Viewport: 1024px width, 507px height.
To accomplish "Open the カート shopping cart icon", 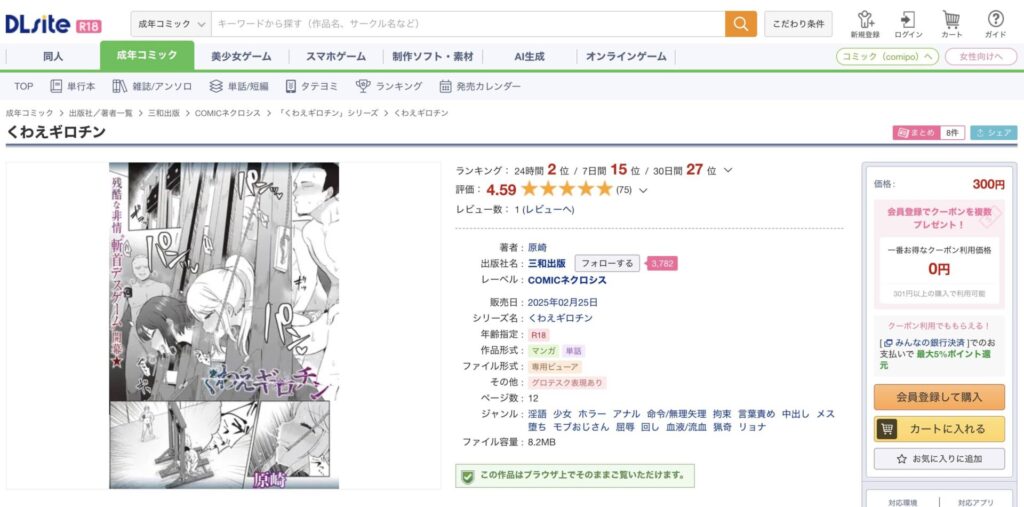I will point(952,24).
